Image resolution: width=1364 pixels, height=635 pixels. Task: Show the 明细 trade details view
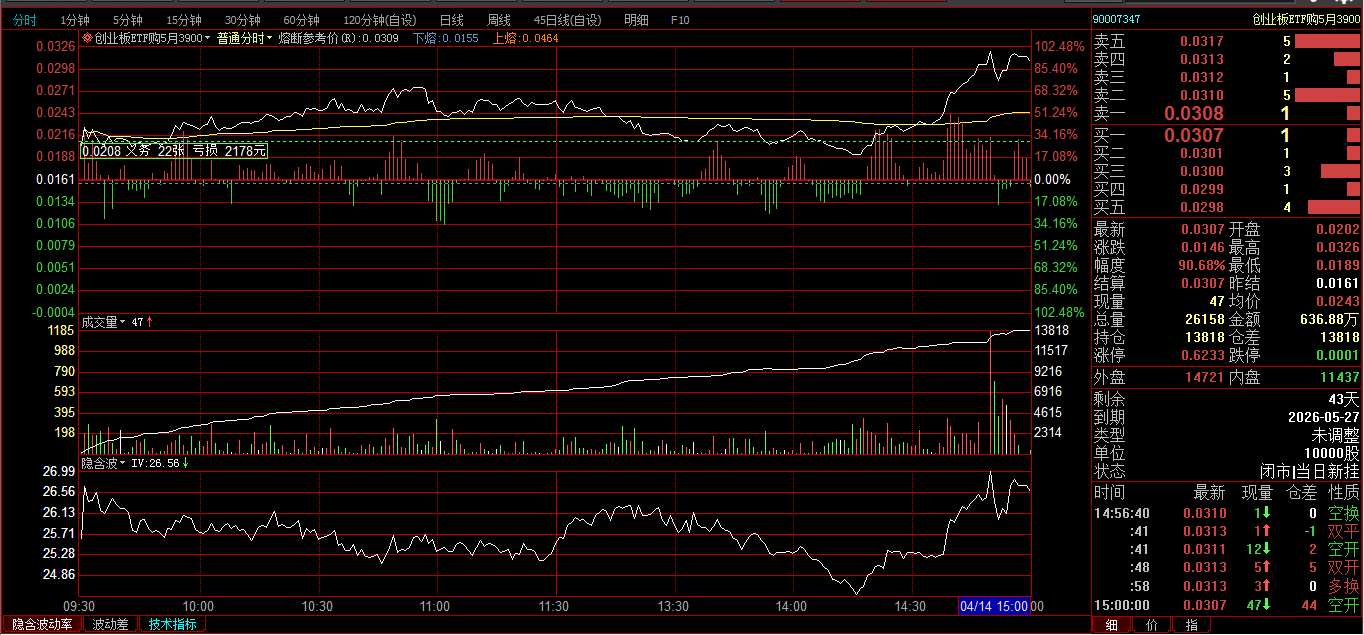click(636, 20)
